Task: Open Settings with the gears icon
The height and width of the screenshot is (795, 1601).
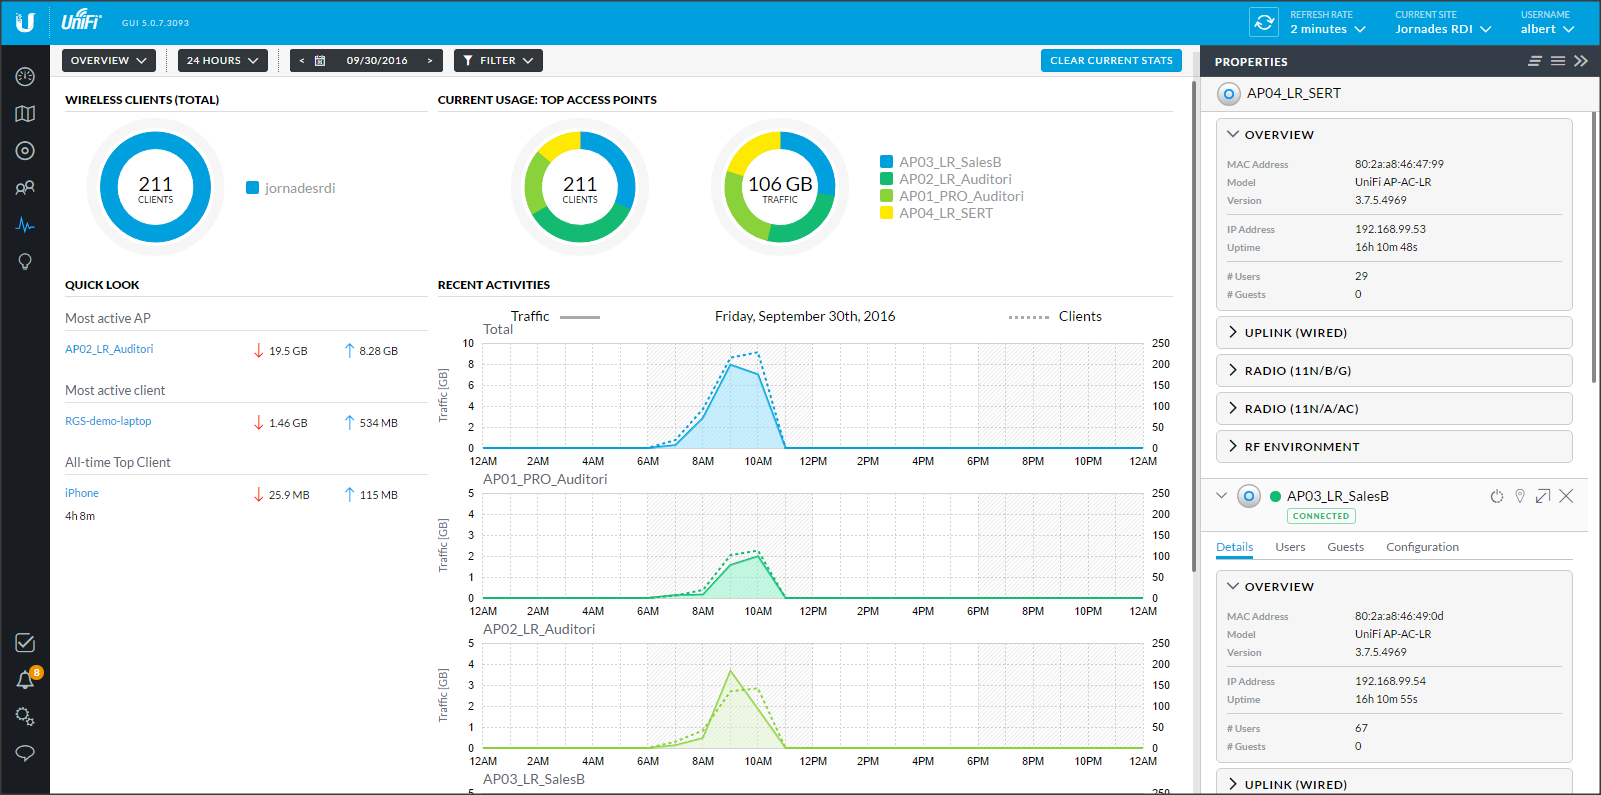Action: 25,717
